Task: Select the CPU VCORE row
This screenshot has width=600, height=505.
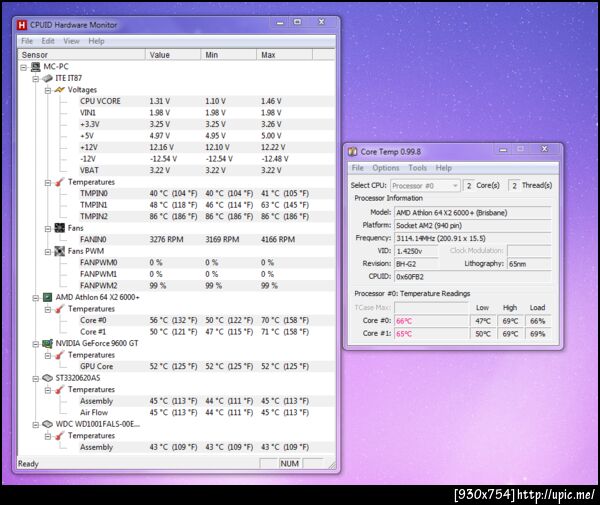Action: [207, 101]
